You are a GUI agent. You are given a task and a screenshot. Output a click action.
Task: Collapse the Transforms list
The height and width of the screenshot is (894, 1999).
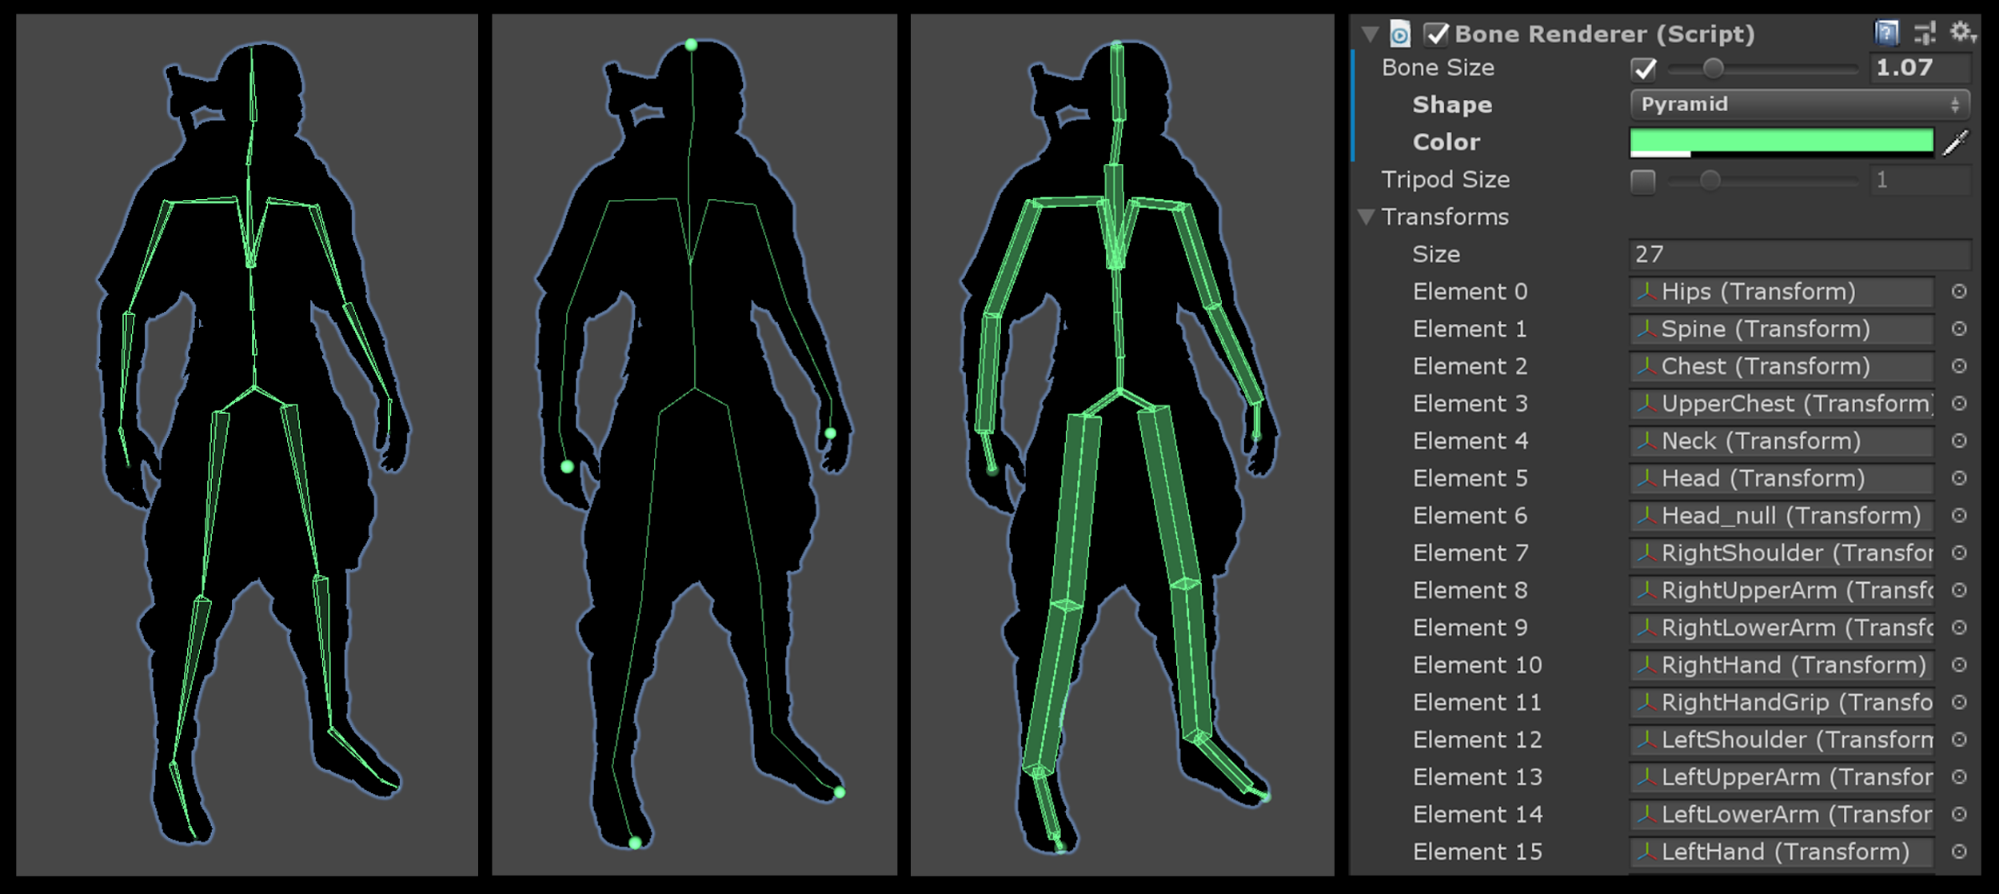(x=1367, y=217)
